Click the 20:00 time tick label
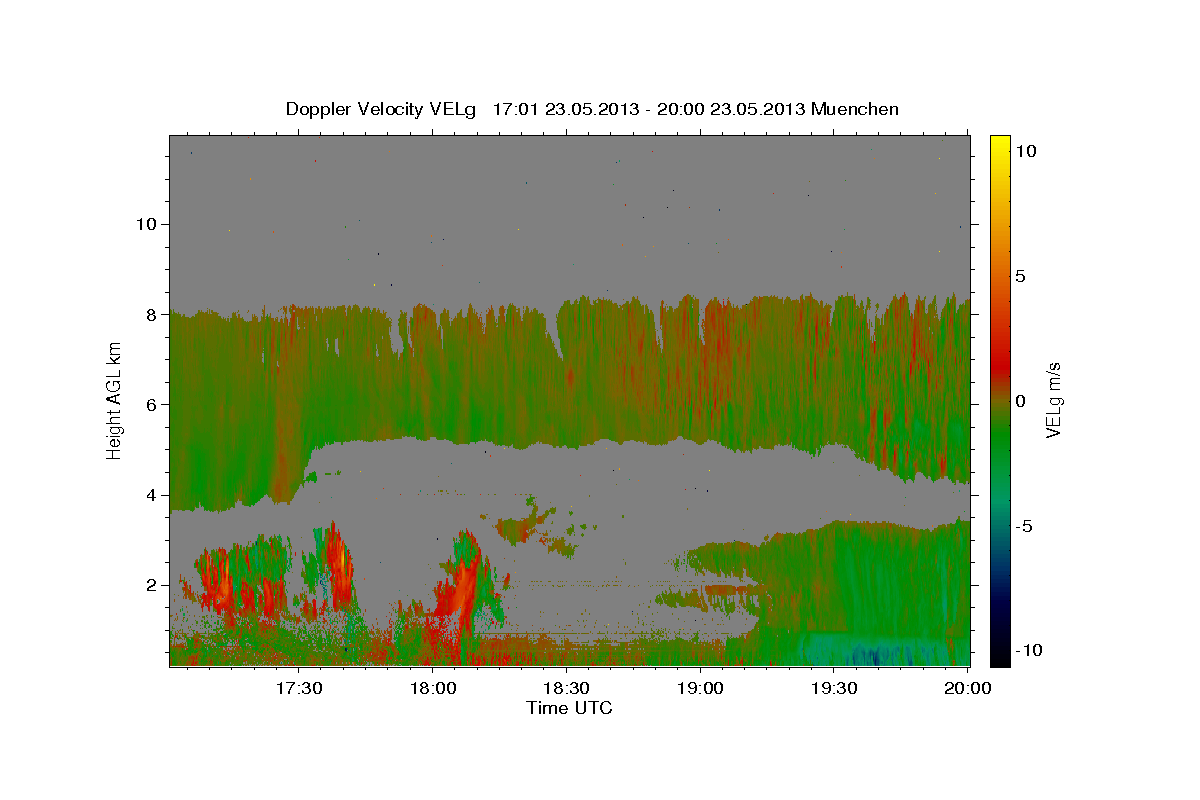The width and height of the screenshot is (1200, 800). coord(966,688)
